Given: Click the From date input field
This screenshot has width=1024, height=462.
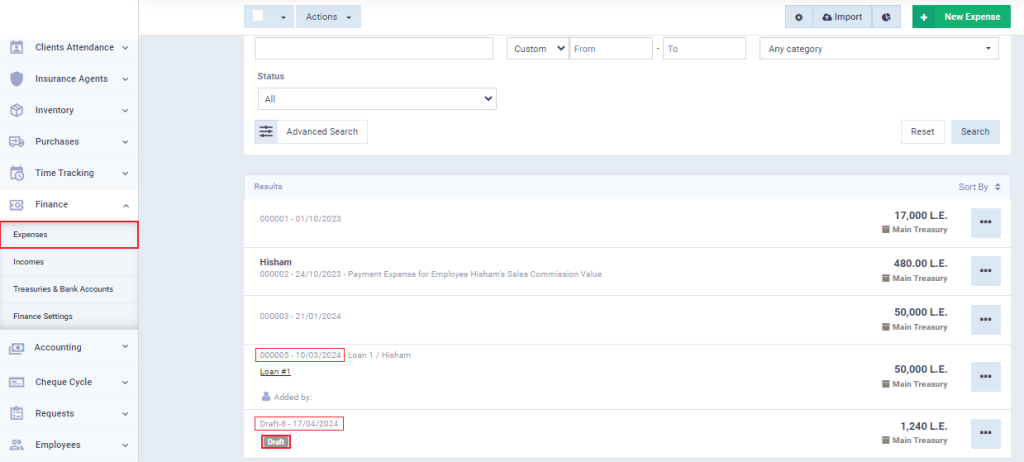Looking at the screenshot, I should tap(610, 48).
